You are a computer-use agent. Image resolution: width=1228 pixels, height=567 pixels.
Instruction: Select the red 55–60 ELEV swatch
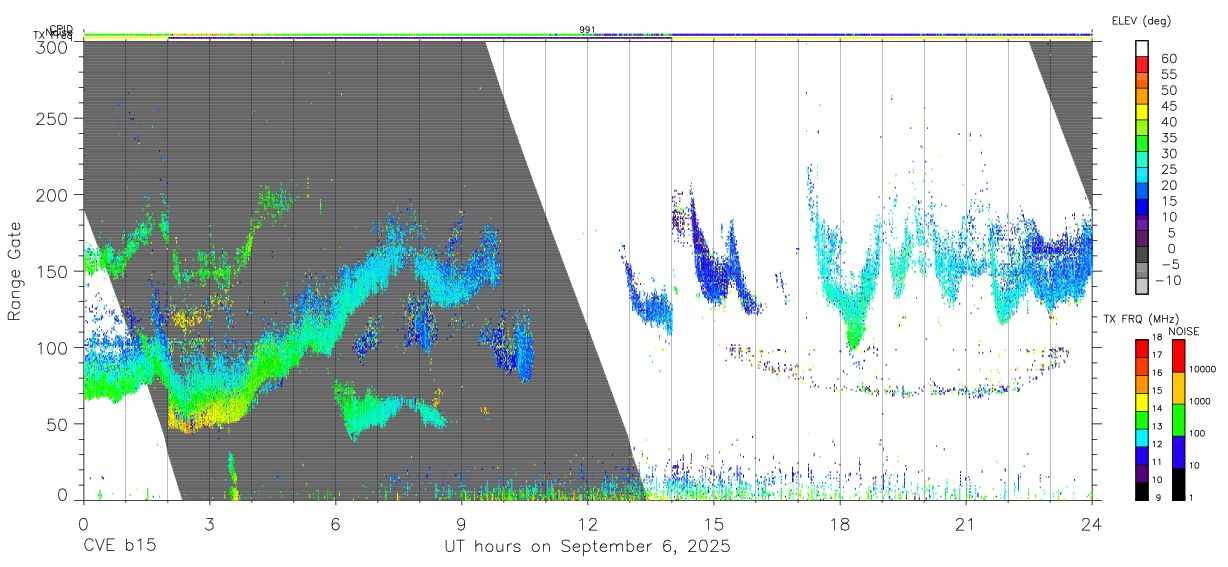click(x=1142, y=65)
